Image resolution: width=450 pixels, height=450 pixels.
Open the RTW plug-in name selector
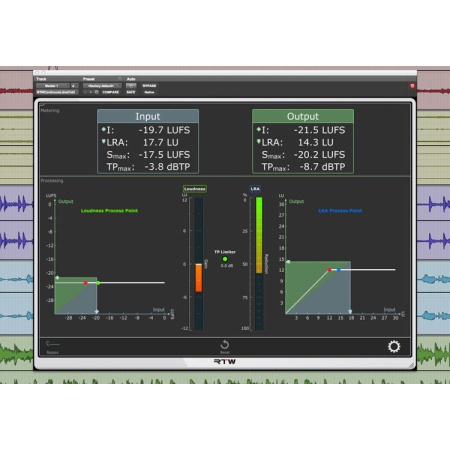(57, 92)
